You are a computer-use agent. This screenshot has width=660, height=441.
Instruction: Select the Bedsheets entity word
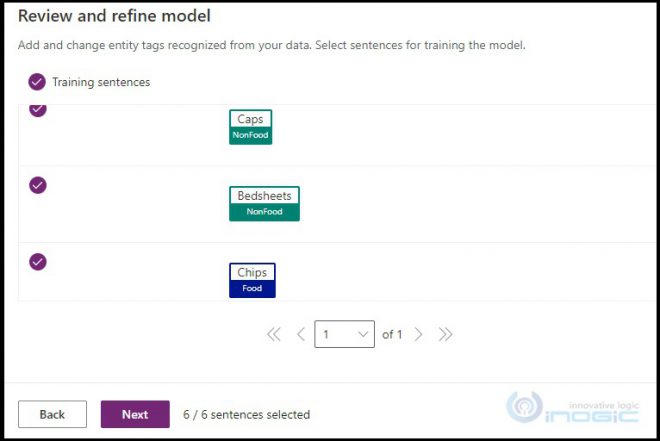coord(264,196)
